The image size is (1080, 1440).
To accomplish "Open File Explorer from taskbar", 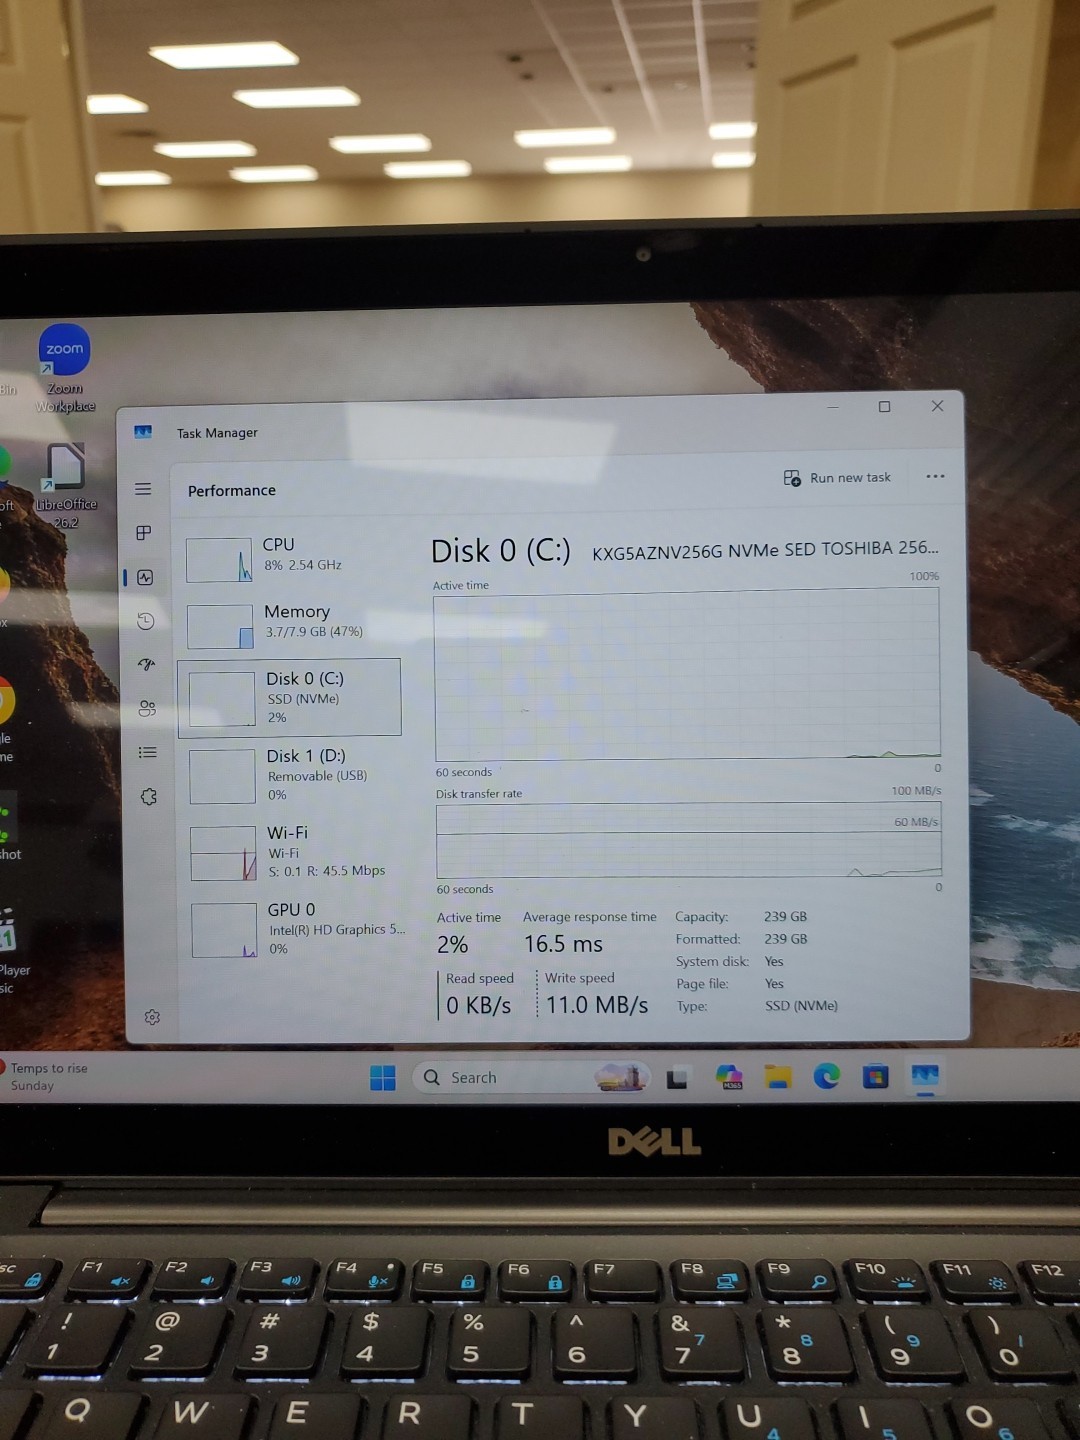I will point(778,1076).
